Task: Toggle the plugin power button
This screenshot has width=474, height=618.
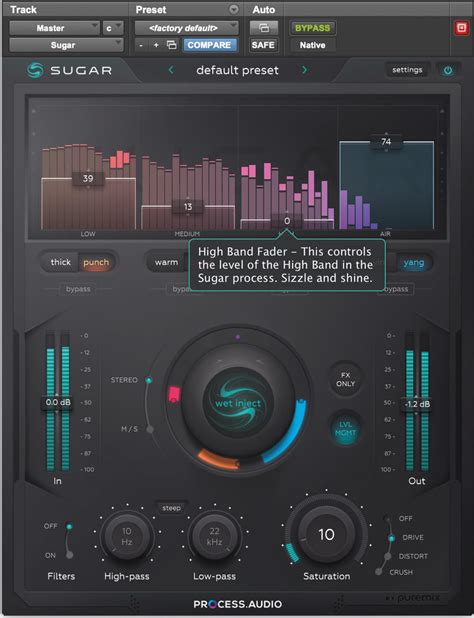Action: (x=448, y=71)
